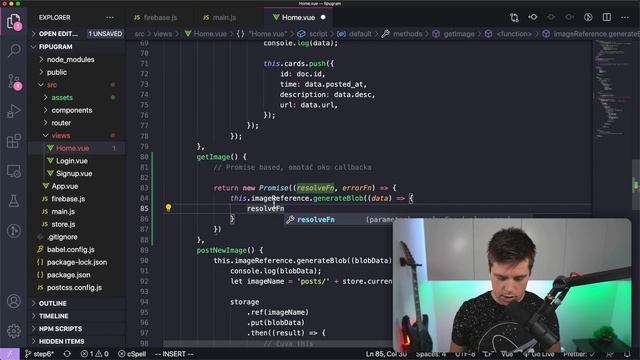The width and height of the screenshot is (640, 360).
Task: Open package-lock.json in the file tree
Action: click(77, 262)
